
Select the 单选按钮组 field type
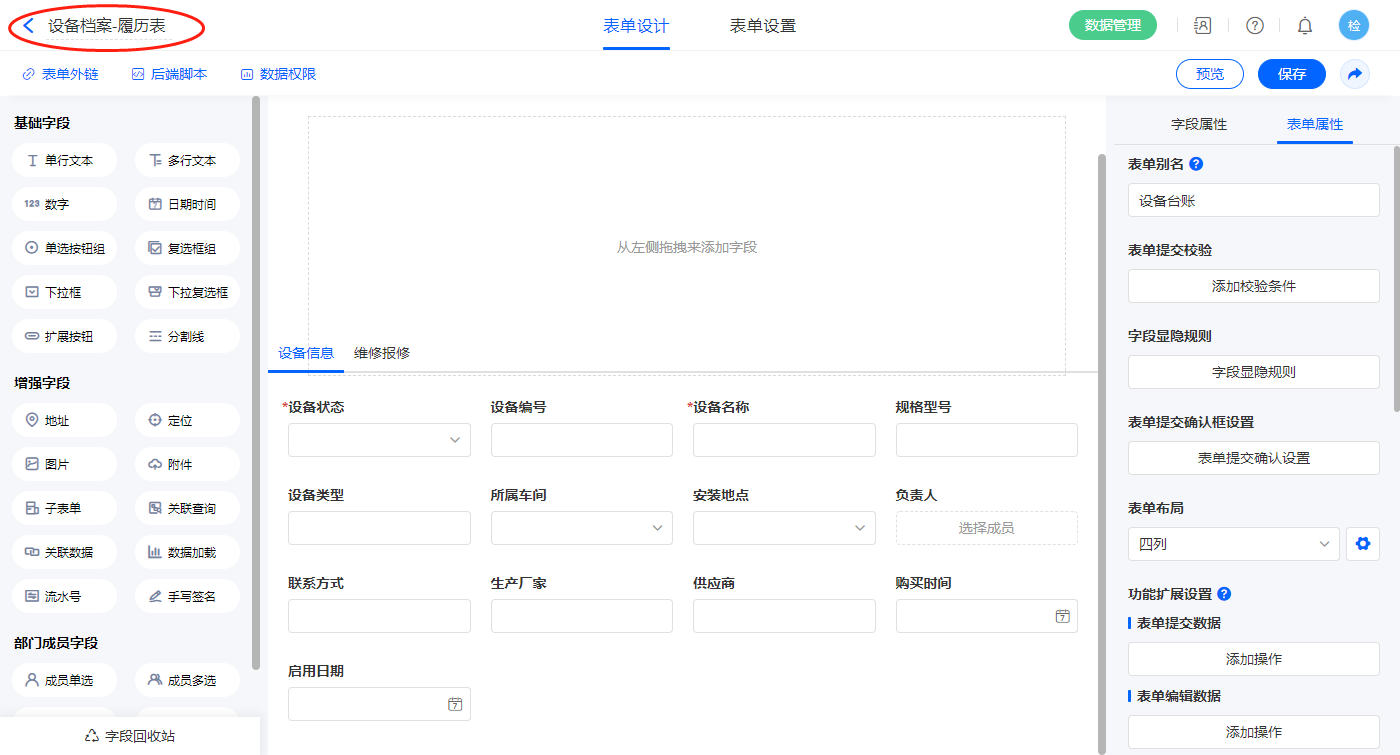click(65, 248)
